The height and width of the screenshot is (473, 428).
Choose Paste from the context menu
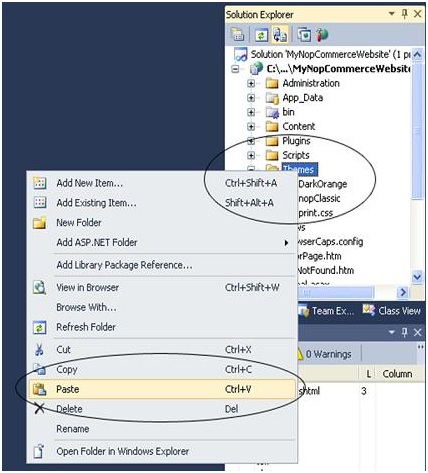[x=162, y=389]
